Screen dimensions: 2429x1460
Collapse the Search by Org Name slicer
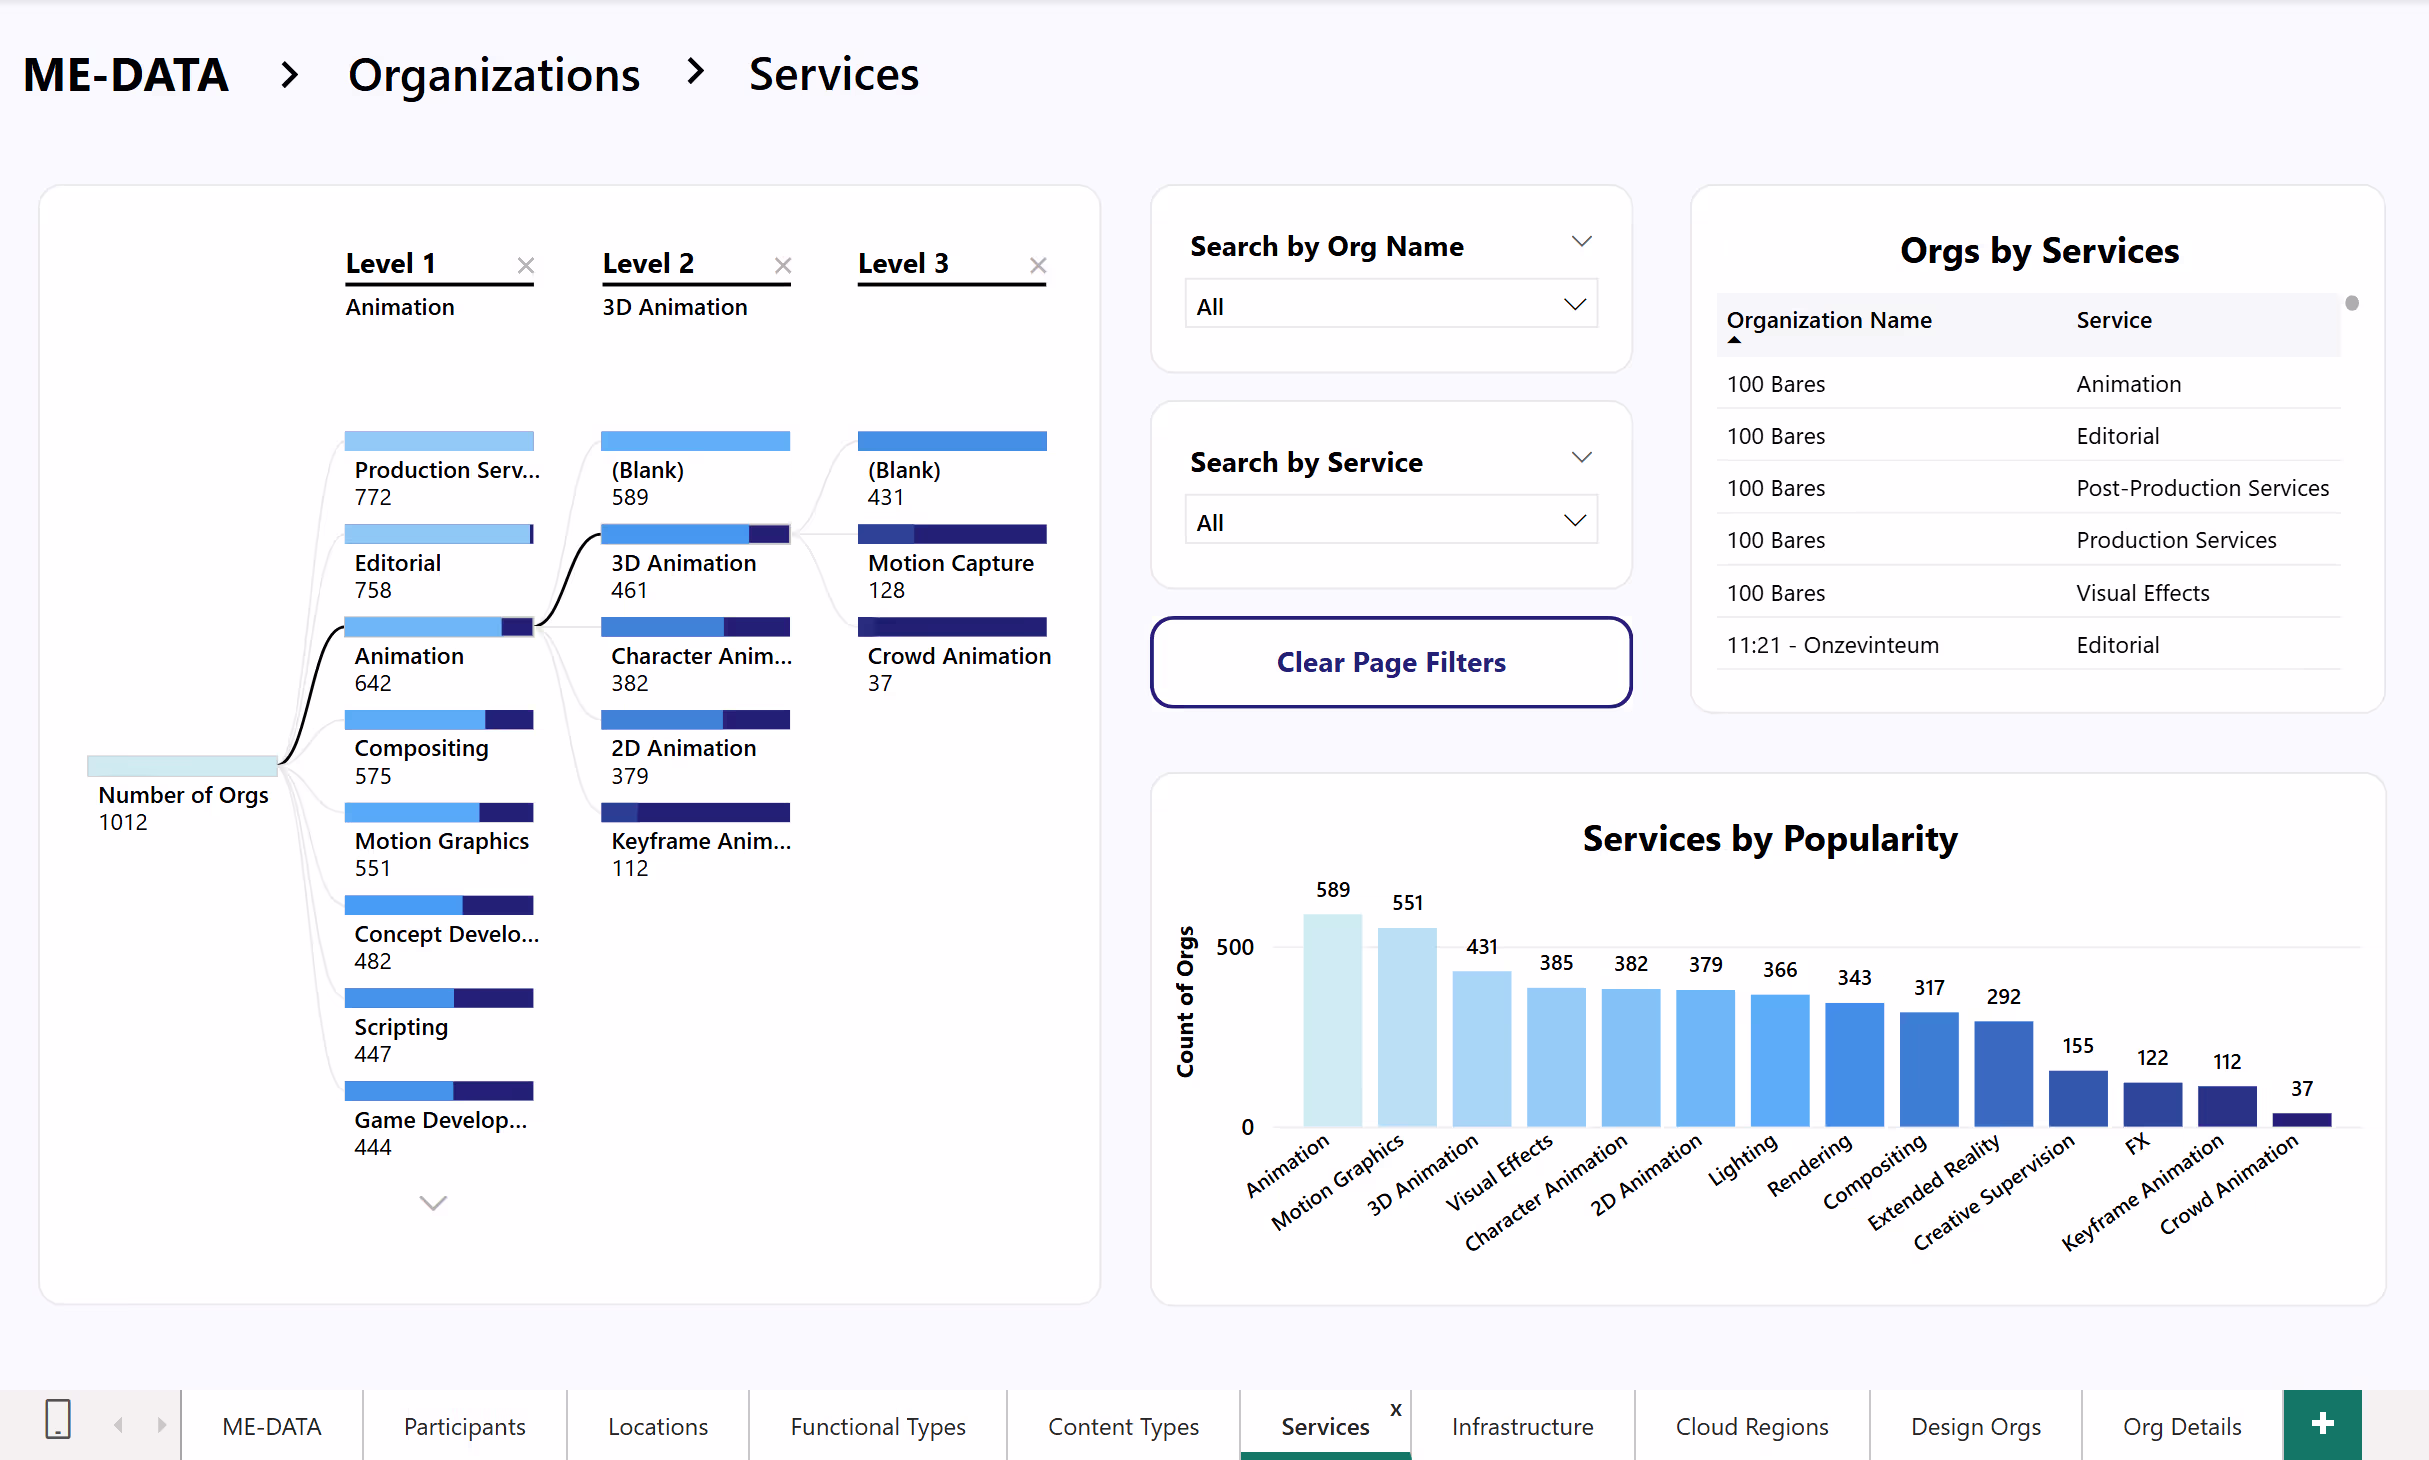point(1581,242)
